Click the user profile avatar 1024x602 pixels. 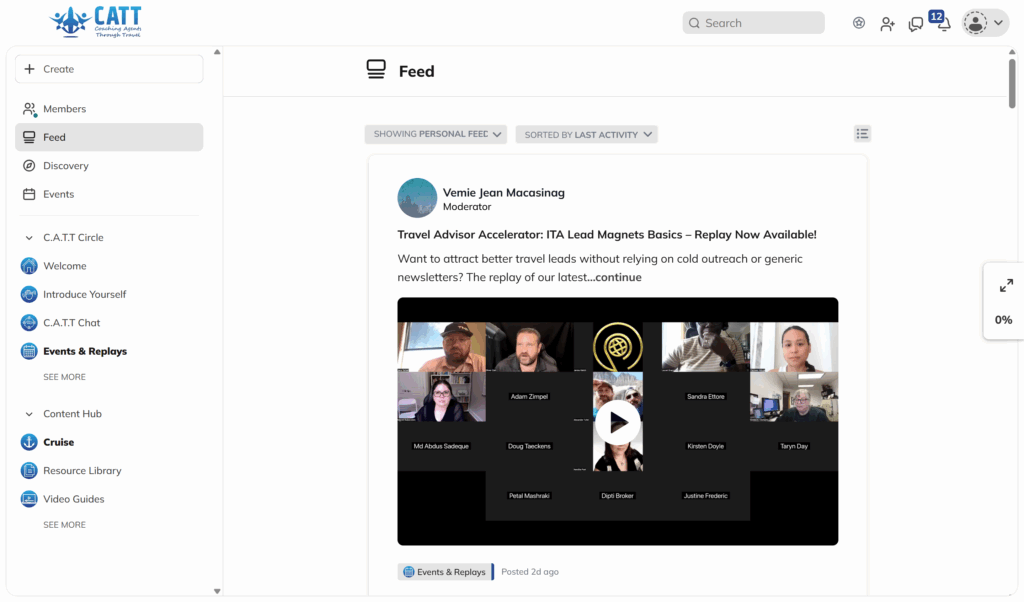tap(975, 23)
